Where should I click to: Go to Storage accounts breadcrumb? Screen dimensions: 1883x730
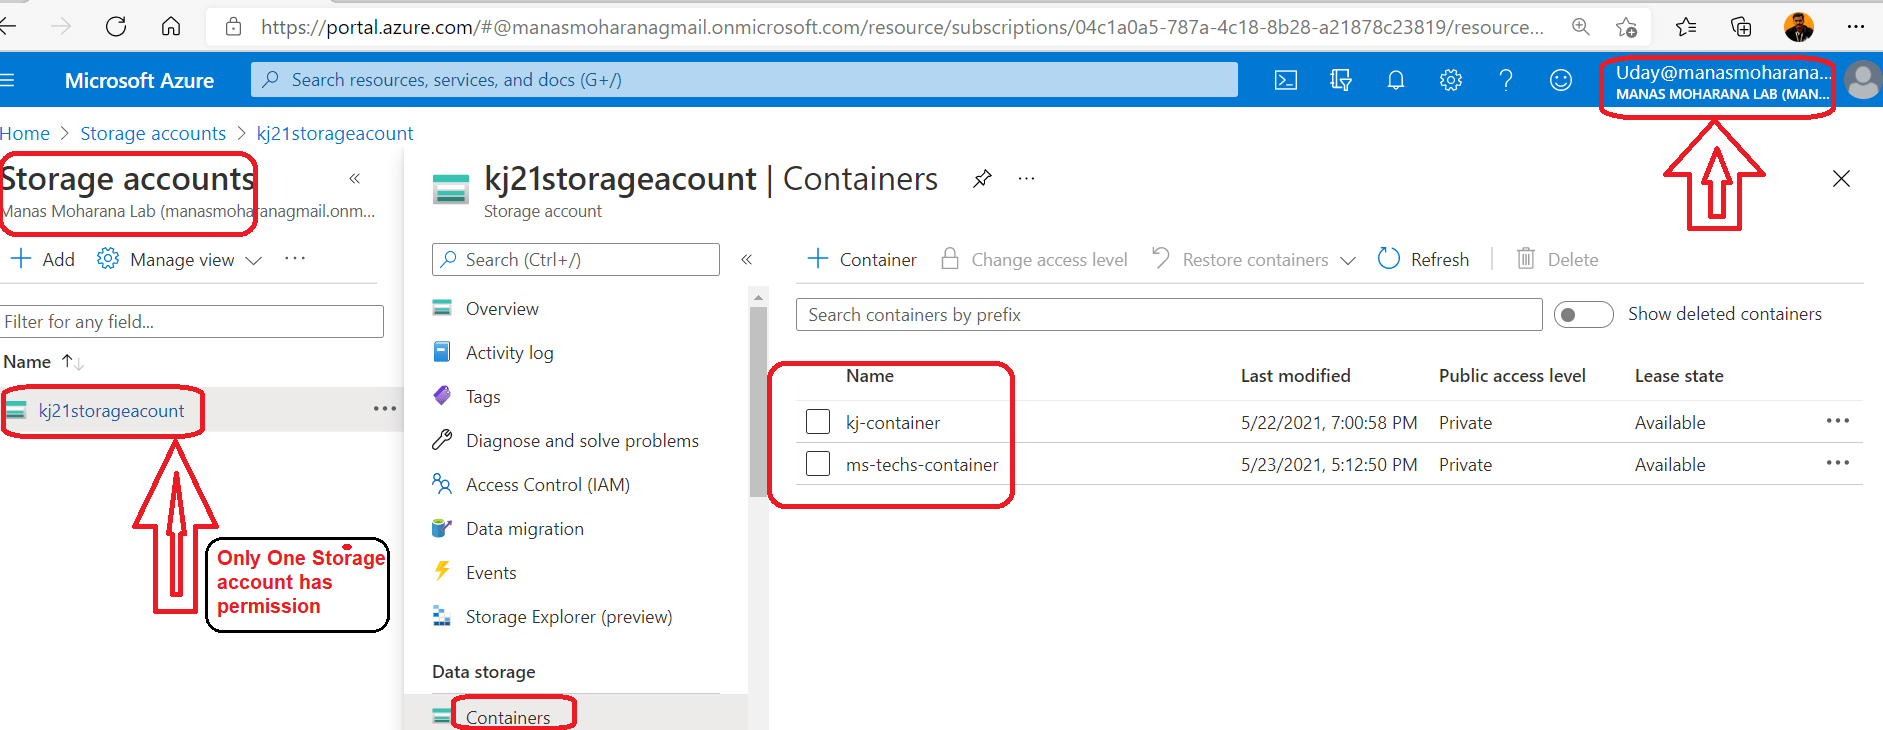click(x=153, y=133)
